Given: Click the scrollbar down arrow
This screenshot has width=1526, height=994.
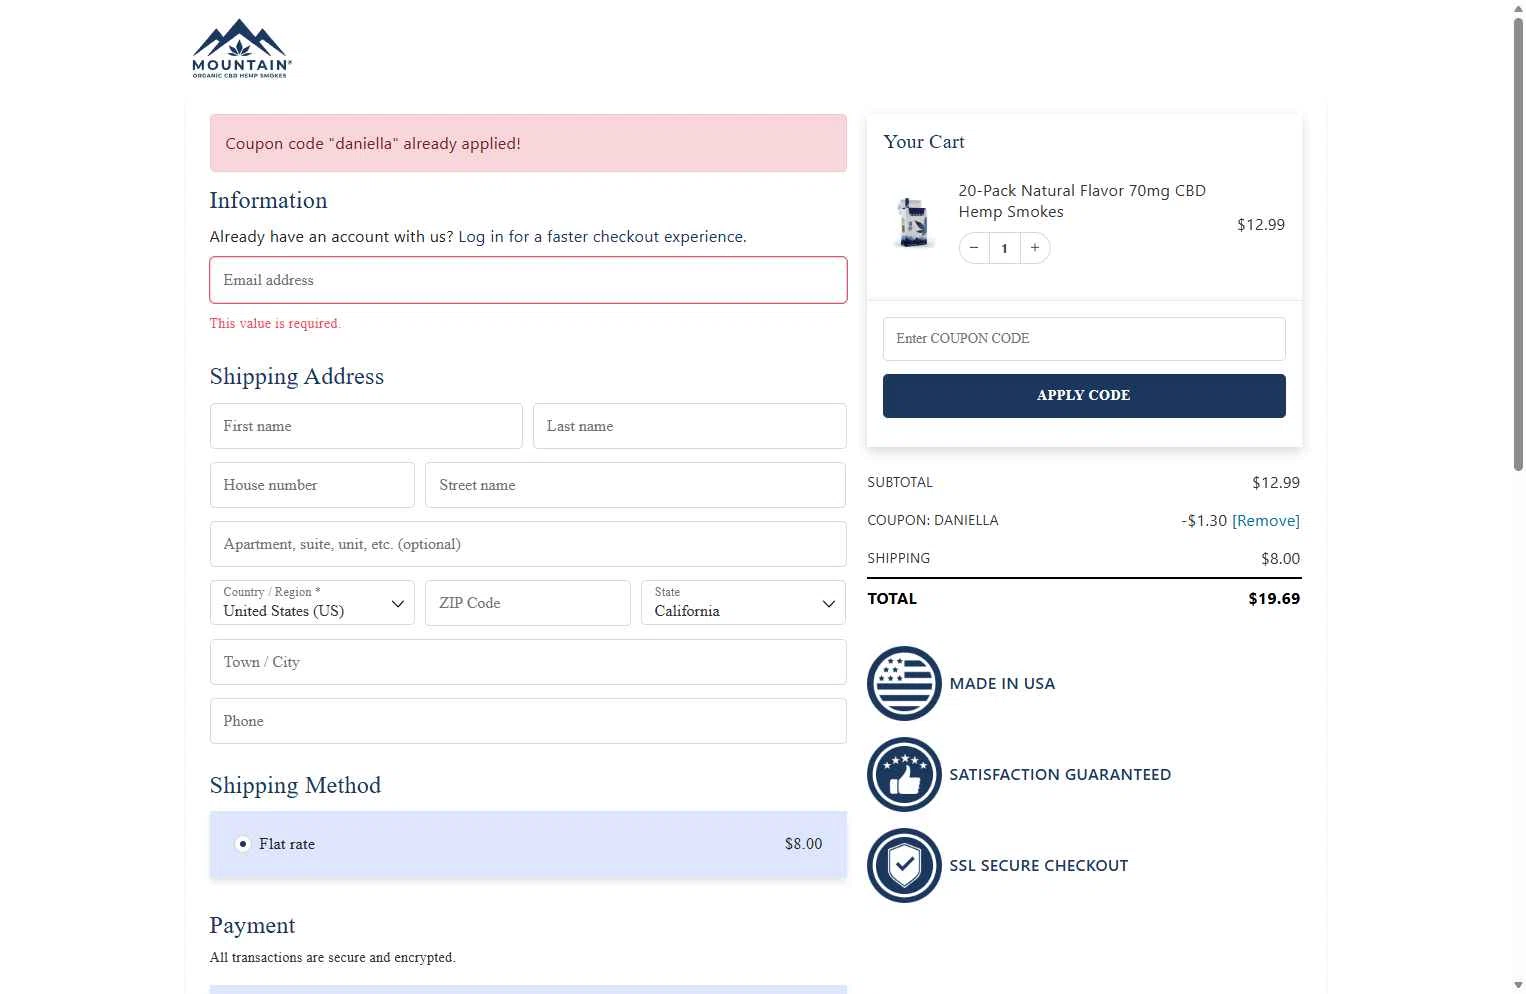Looking at the screenshot, I should (1517, 986).
